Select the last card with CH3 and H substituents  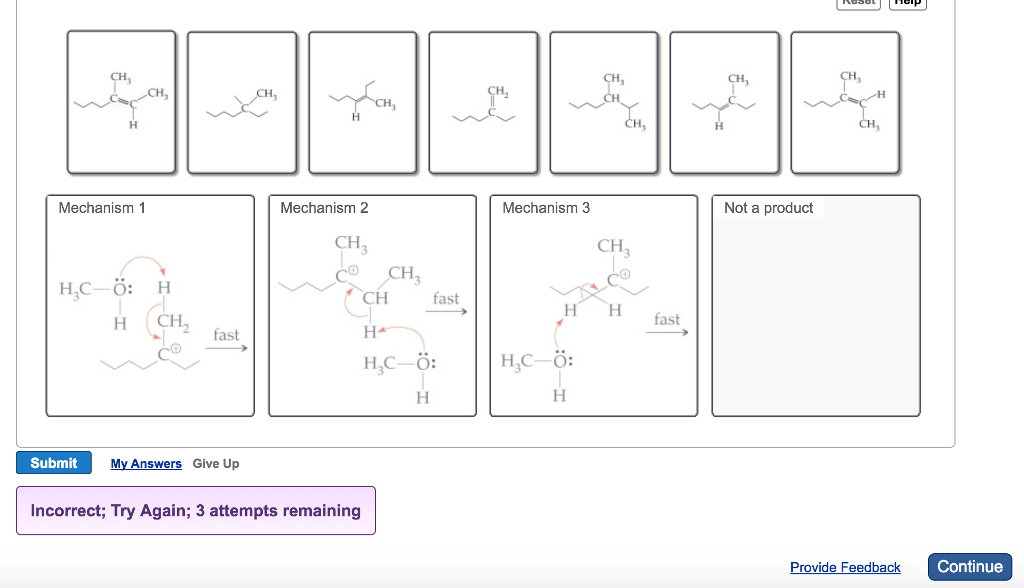[x=845, y=101]
